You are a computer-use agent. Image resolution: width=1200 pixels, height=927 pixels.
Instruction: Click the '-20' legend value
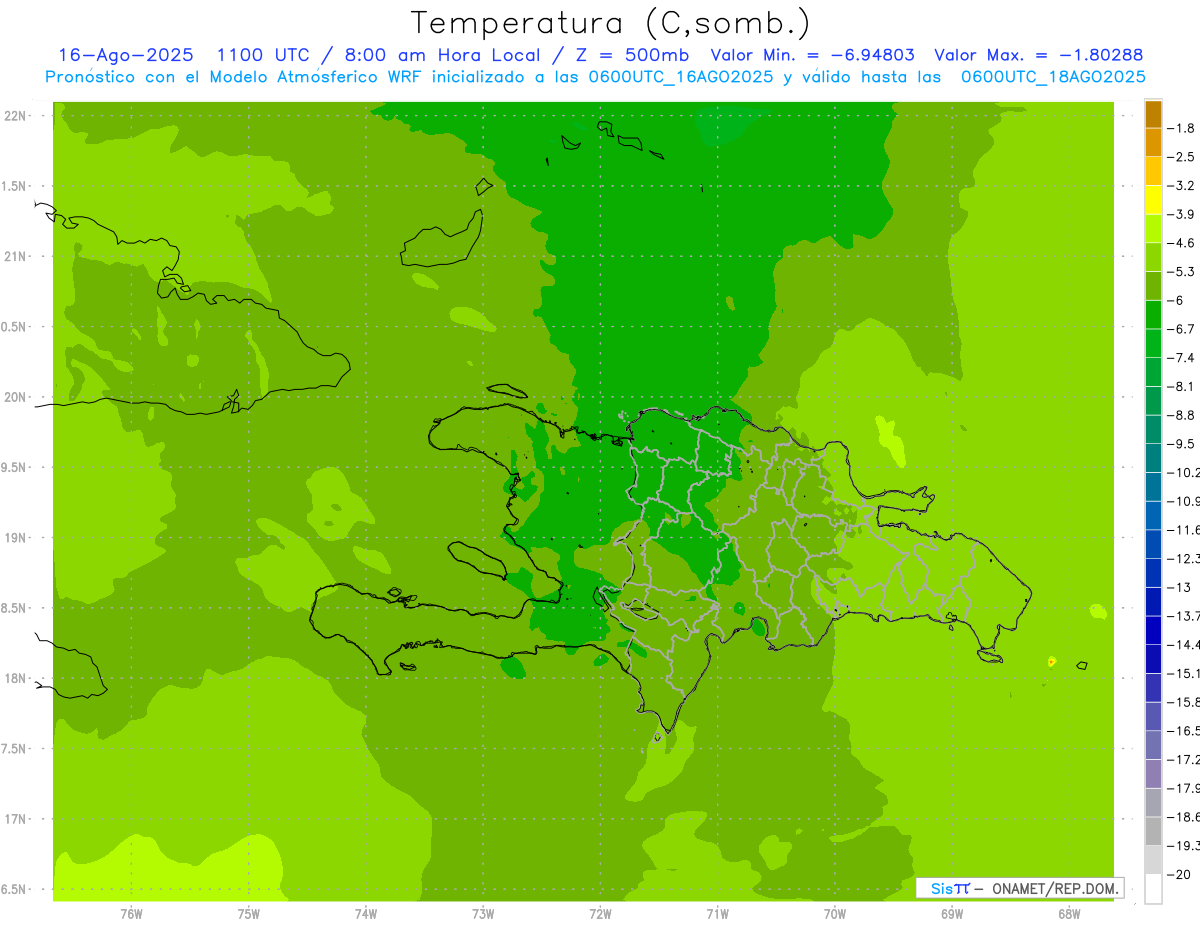coord(1178,874)
